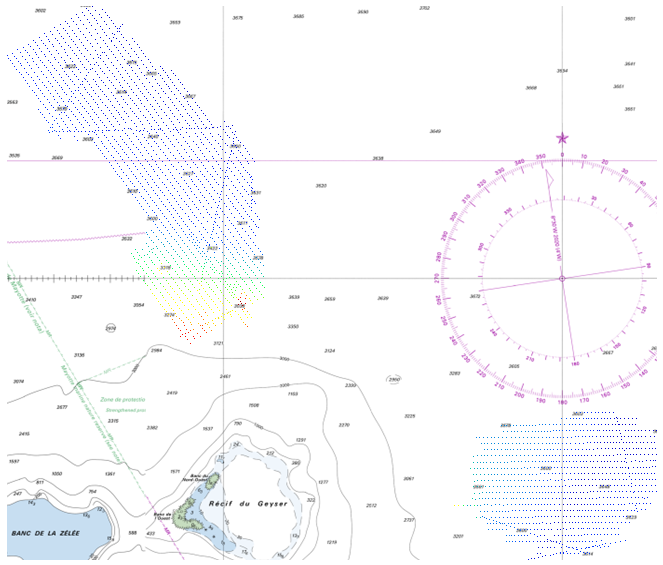Click the magenta star symbol above the compass
Image resolution: width=663 pixels, height=565 pixels.
pyautogui.click(x=562, y=138)
